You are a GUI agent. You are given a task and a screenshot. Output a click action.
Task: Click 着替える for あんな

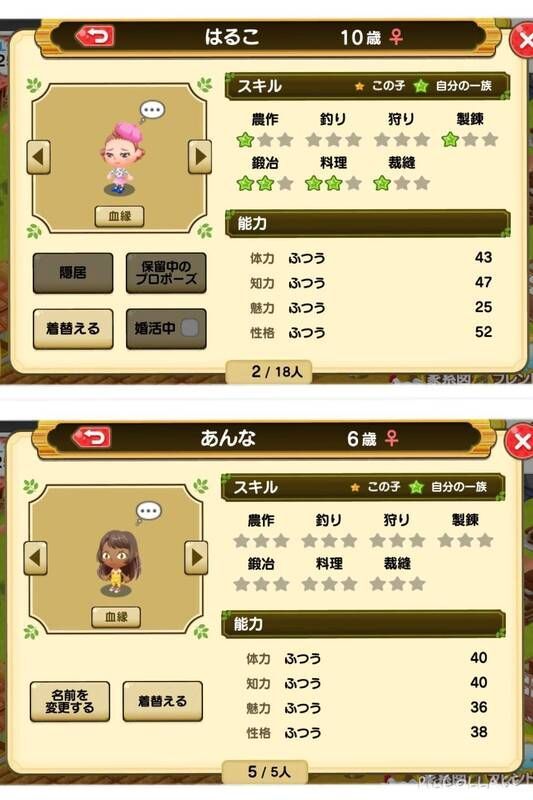point(163,701)
